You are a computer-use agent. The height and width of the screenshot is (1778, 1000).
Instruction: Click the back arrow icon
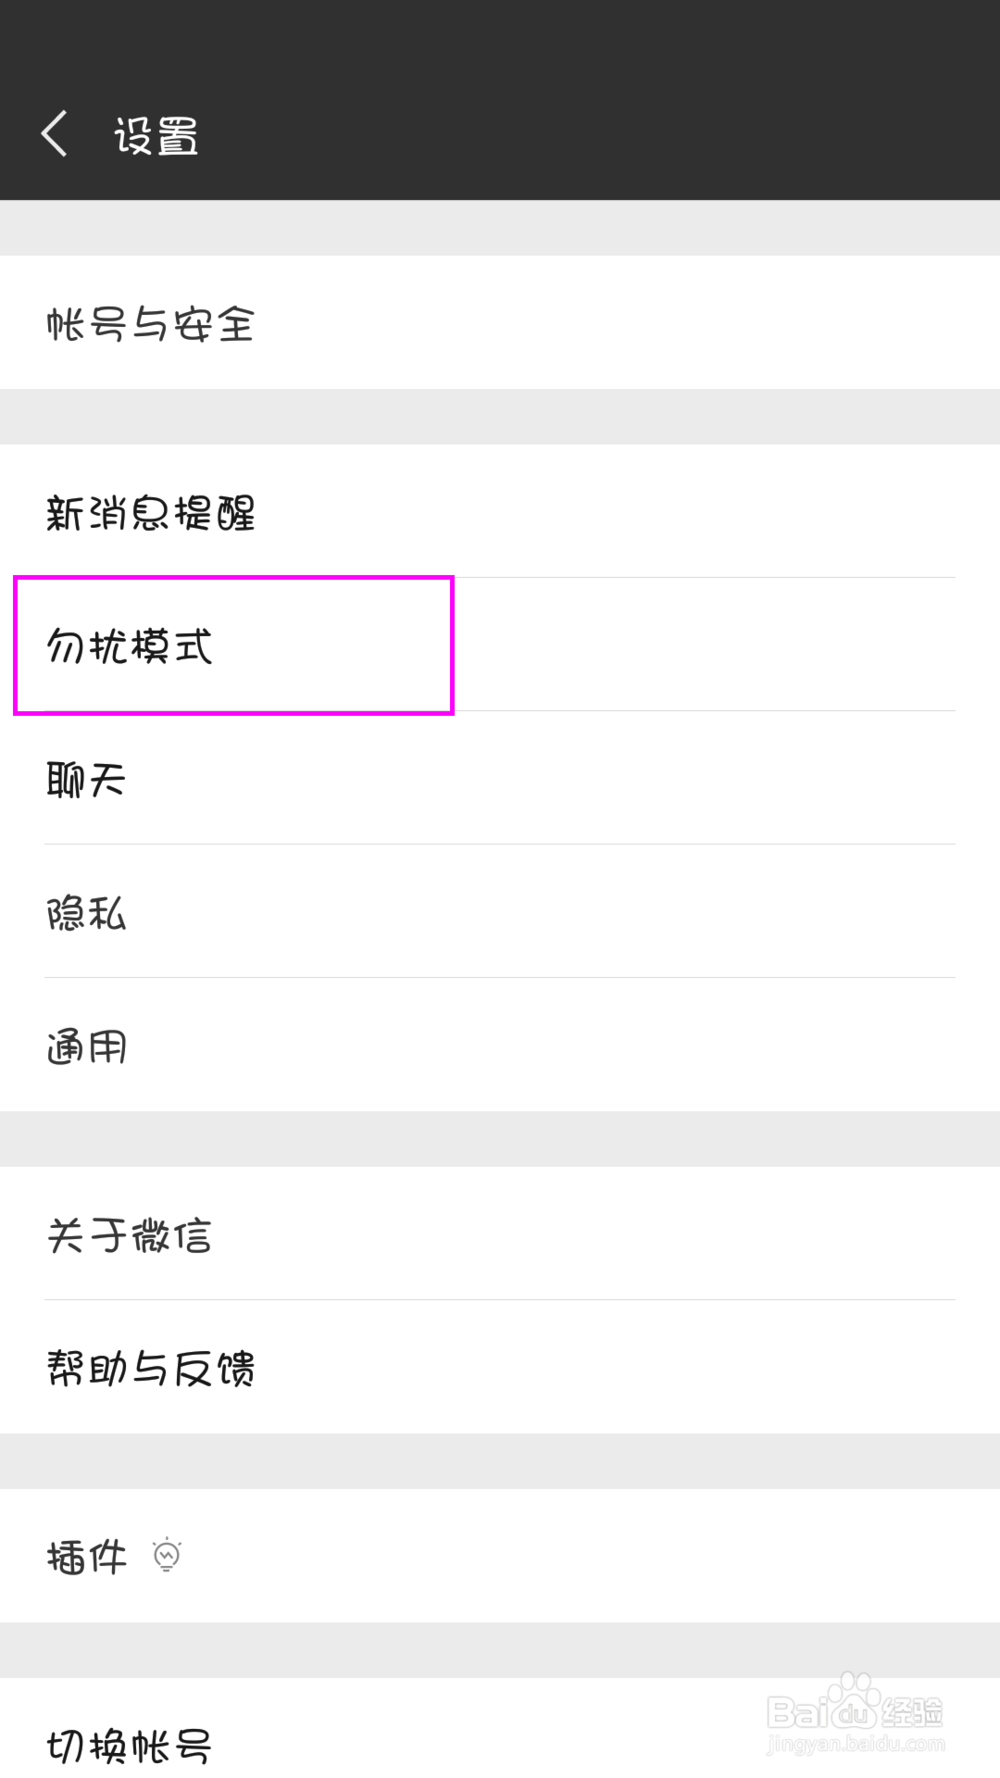click(x=54, y=132)
